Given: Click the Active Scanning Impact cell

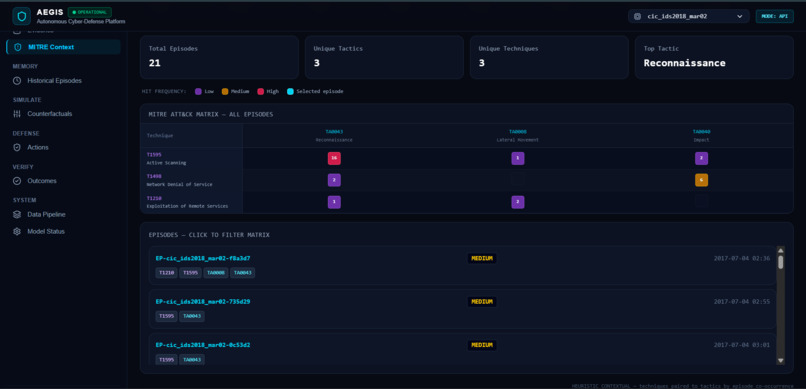Looking at the screenshot, I should tap(701, 159).
